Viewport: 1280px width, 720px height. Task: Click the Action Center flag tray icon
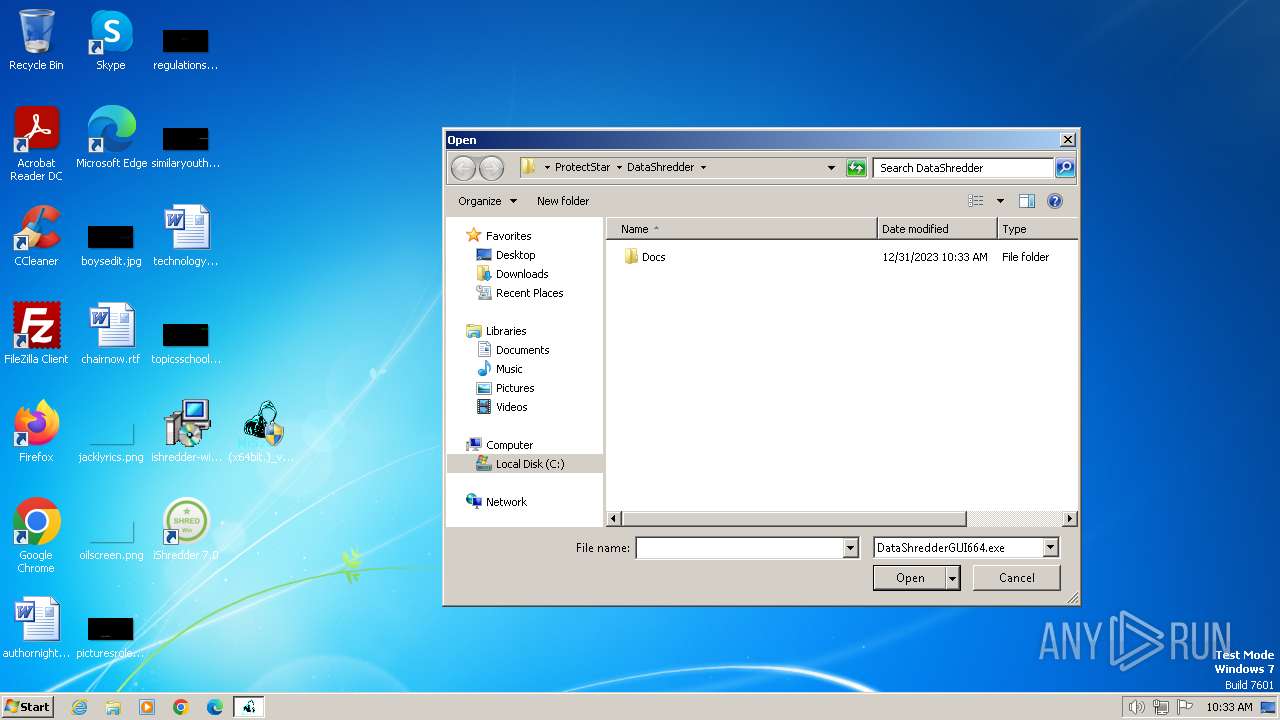1185,707
